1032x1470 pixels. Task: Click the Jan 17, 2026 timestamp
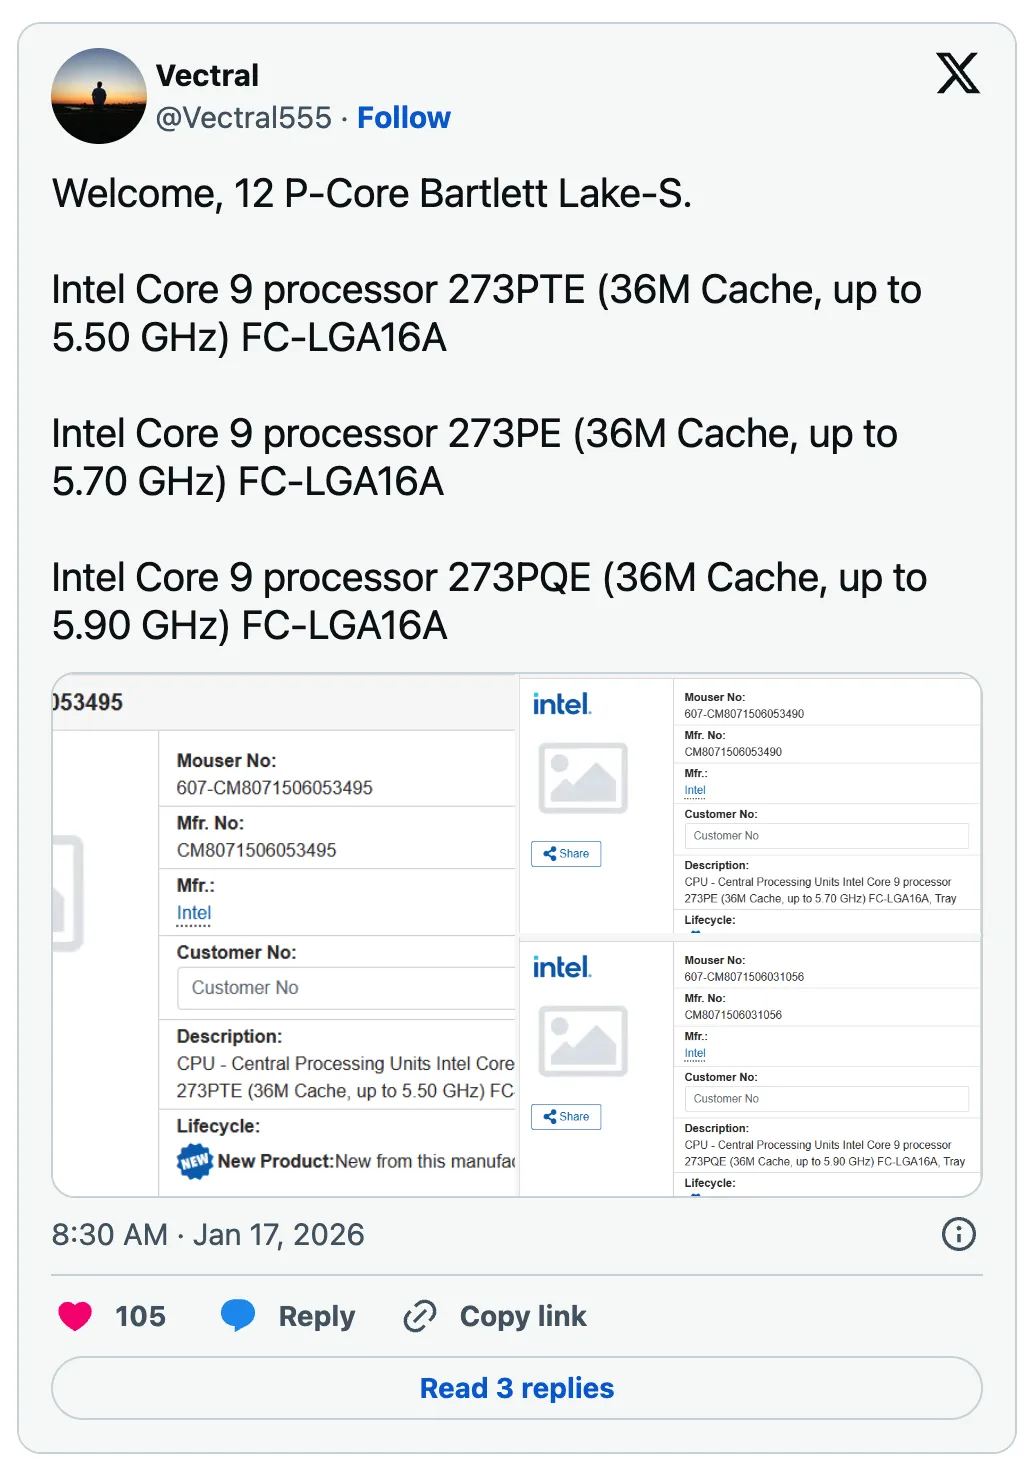click(208, 1235)
